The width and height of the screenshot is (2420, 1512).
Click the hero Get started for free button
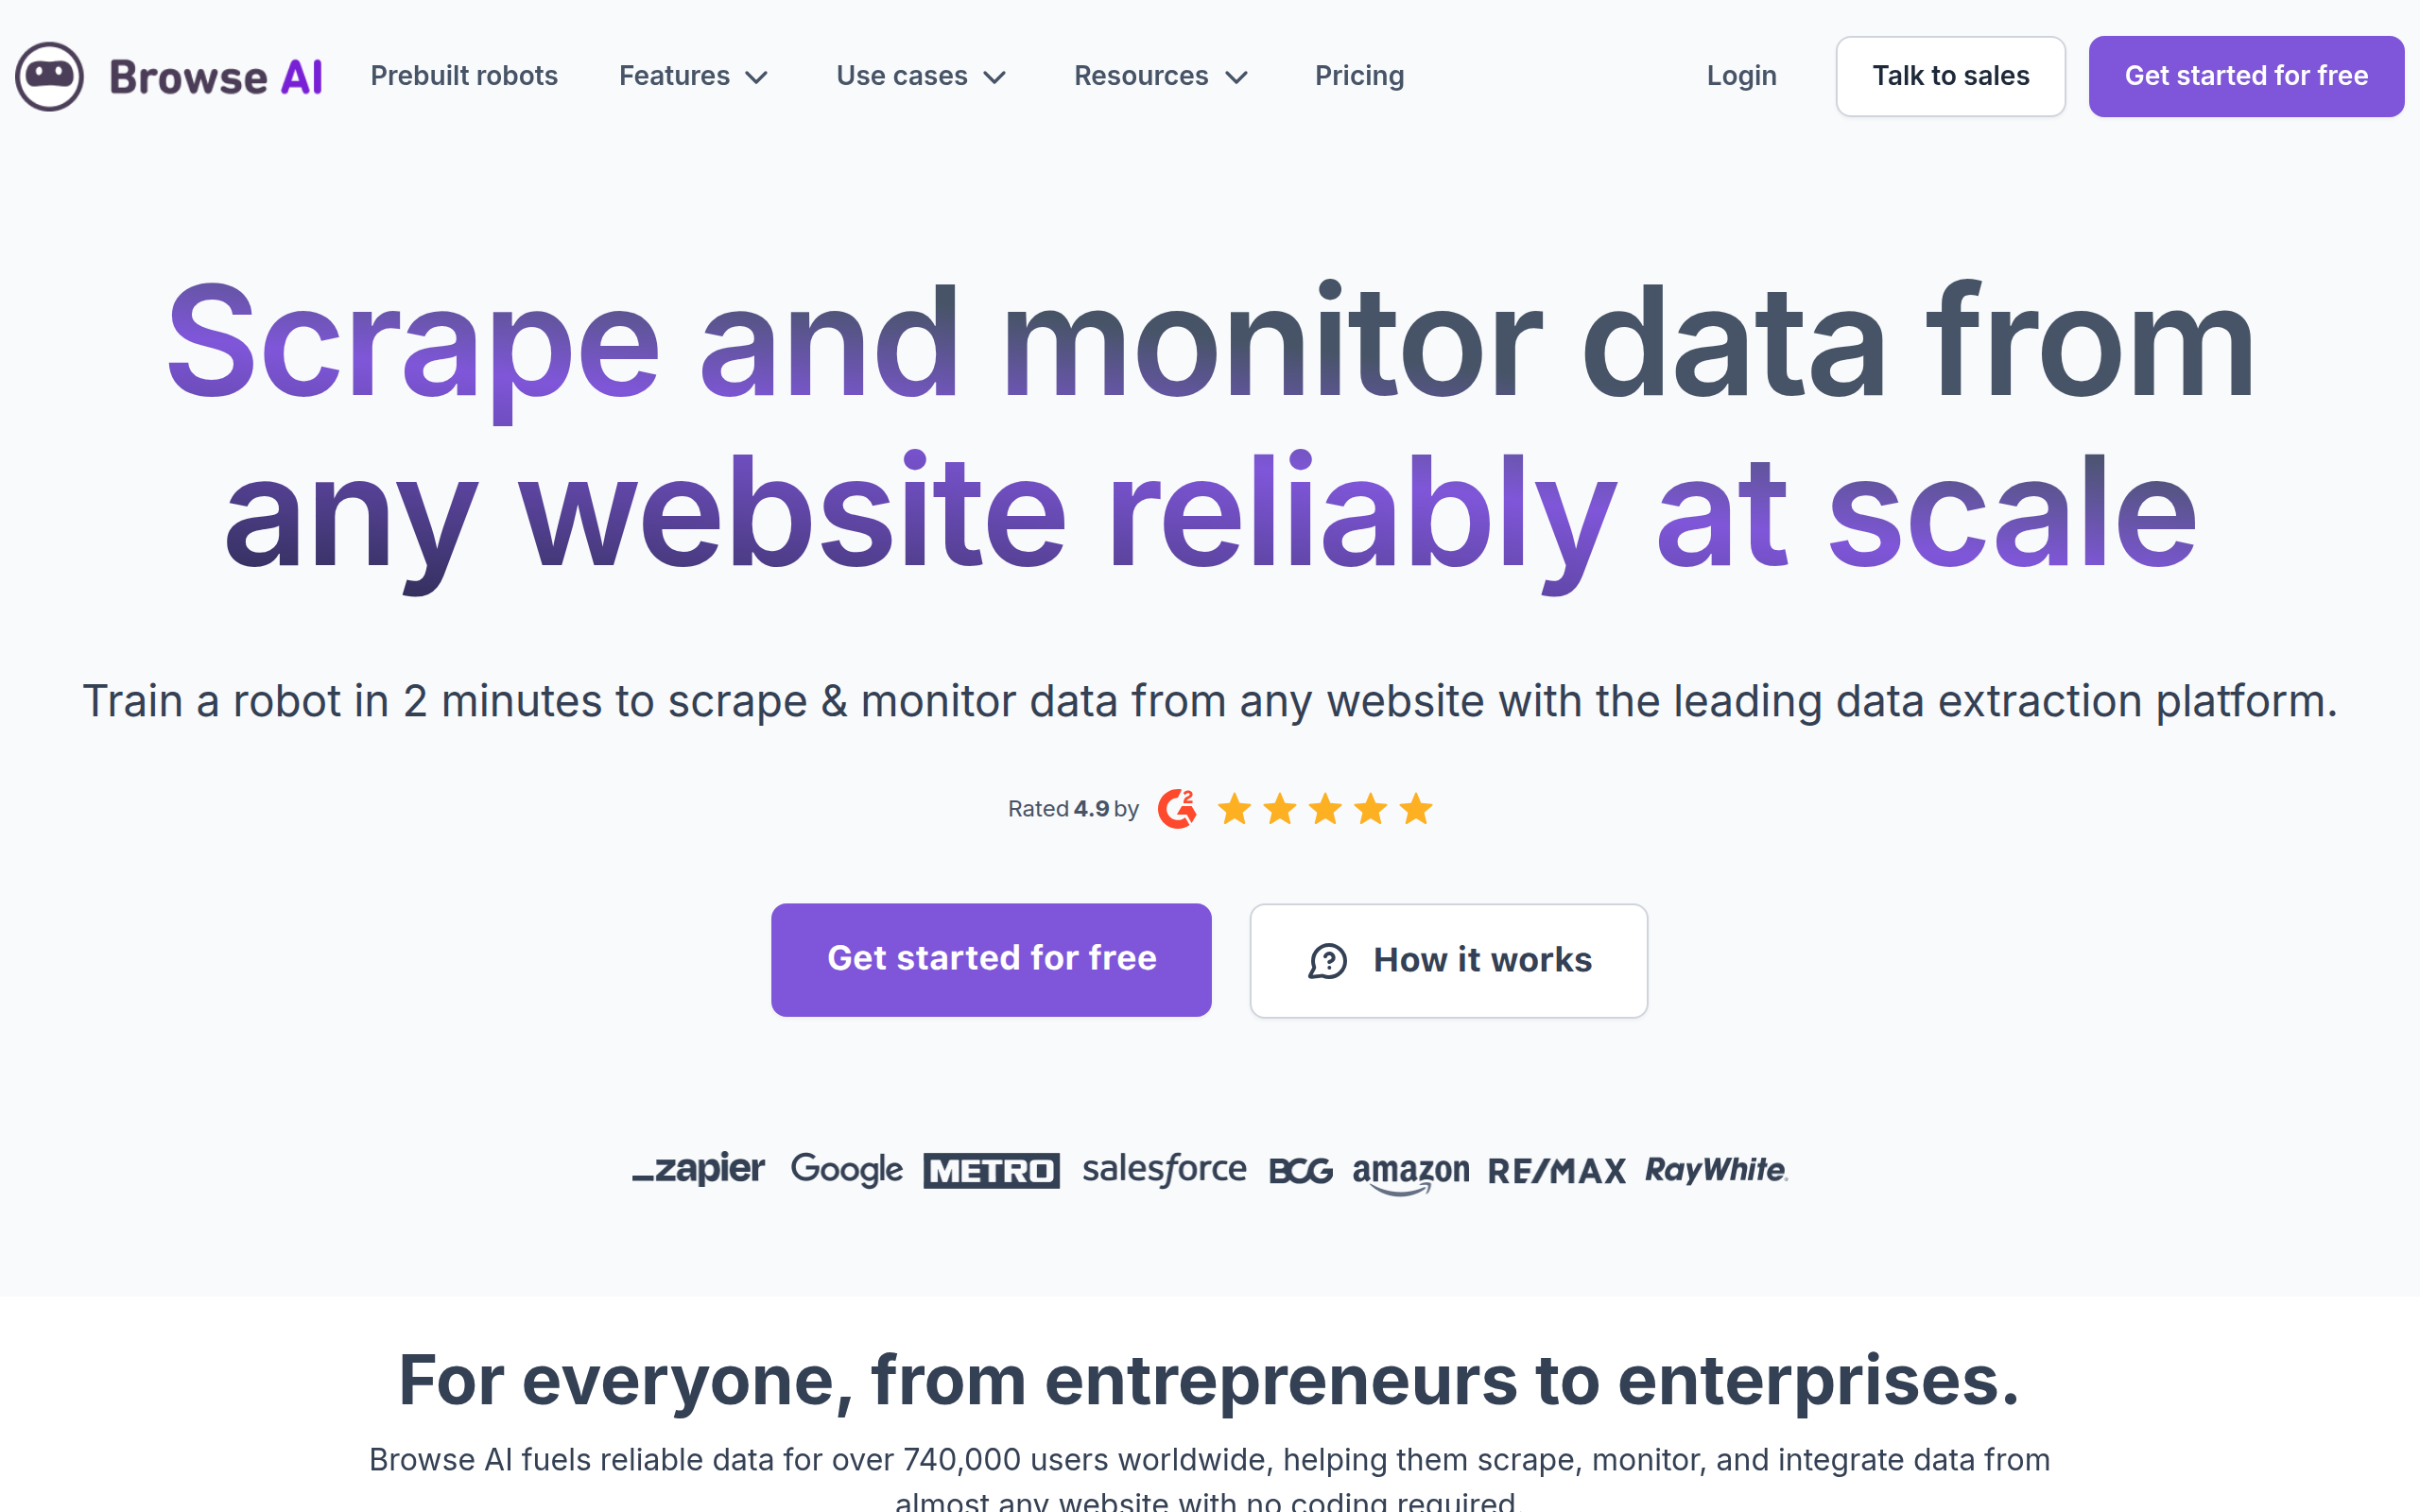point(991,960)
